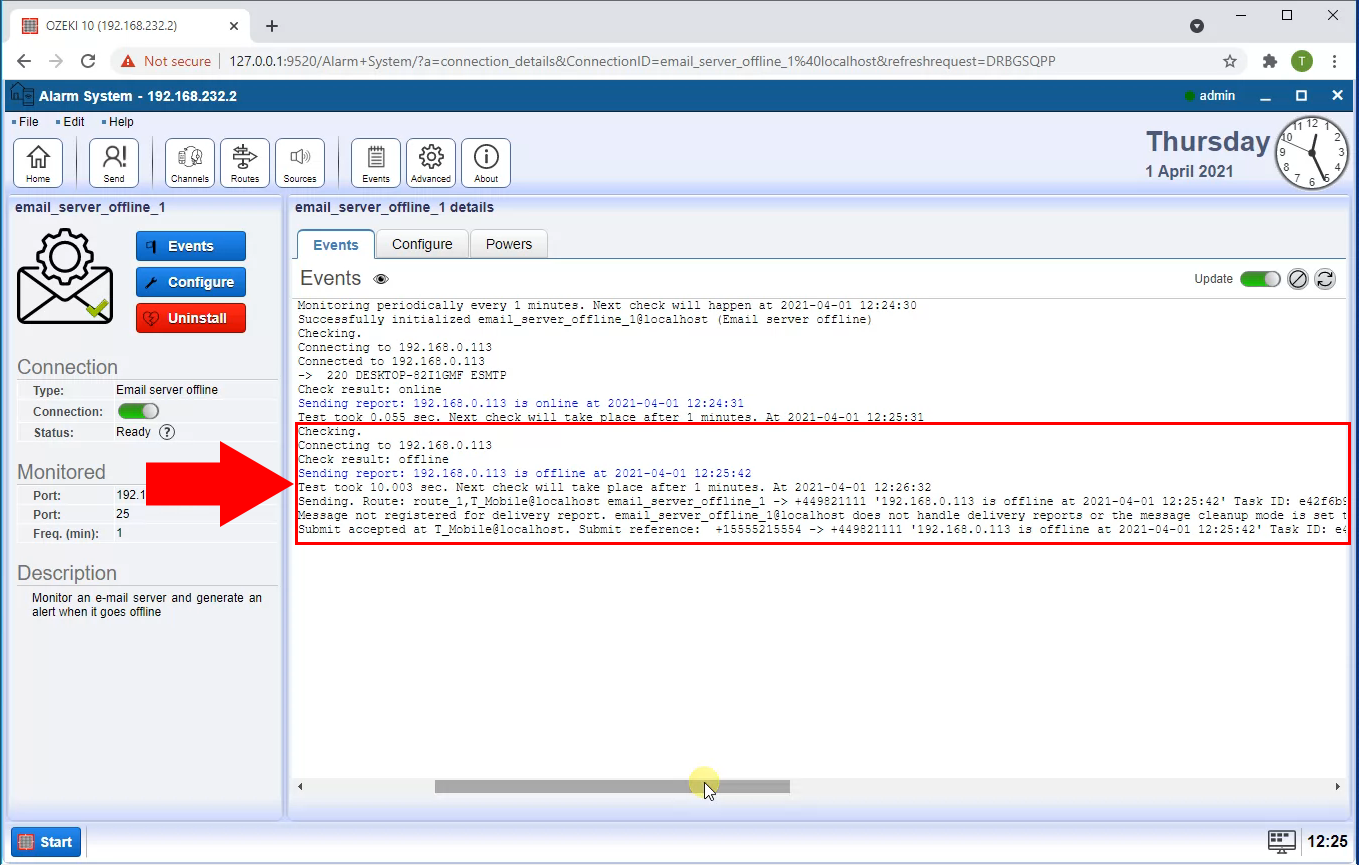1359x865 pixels.
Task: Click the analog clock widget
Action: tap(1312, 153)
